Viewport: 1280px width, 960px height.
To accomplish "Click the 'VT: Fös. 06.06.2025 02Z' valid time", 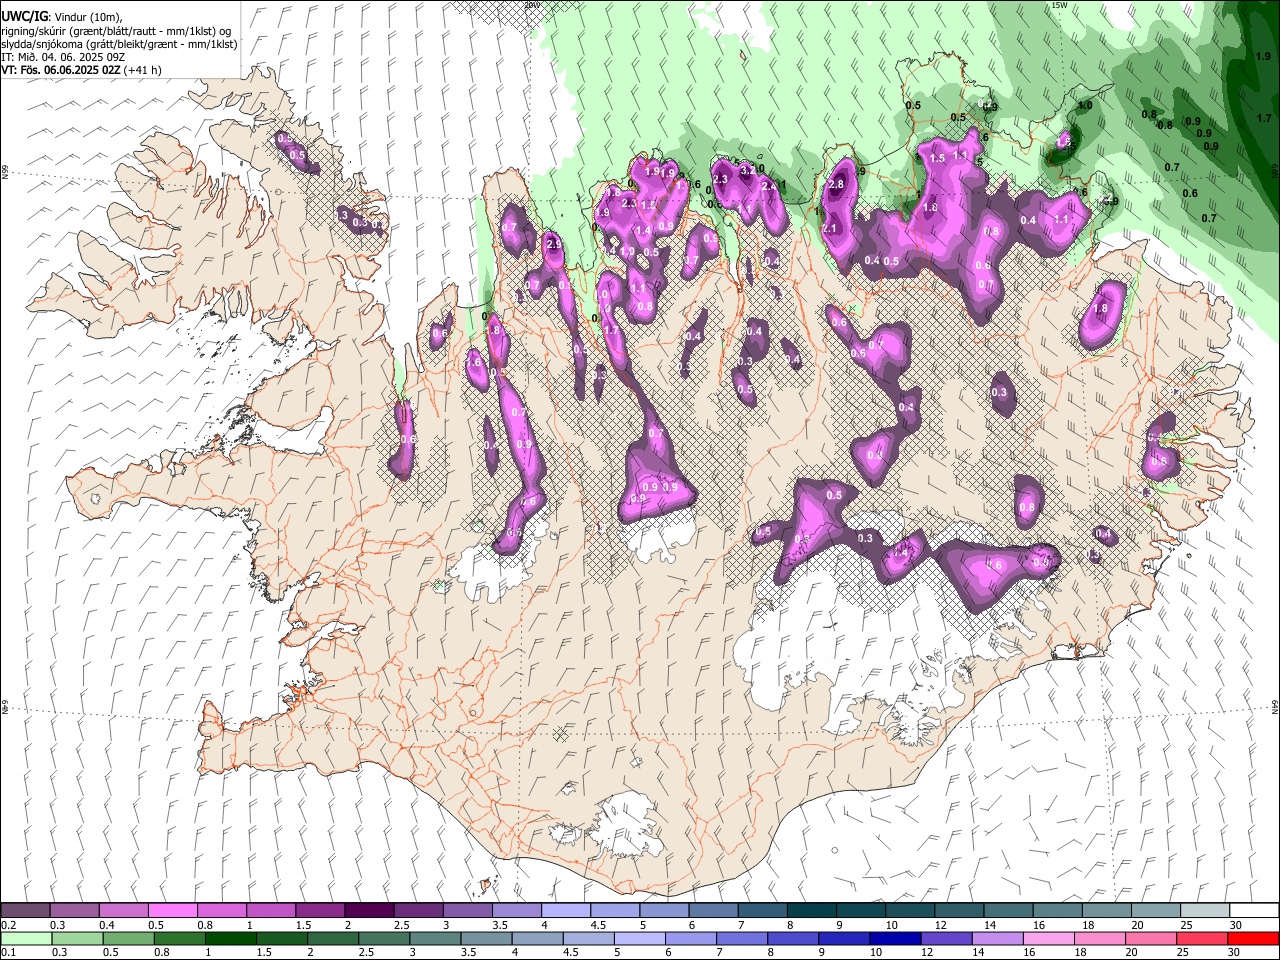I will click(61, 70).
